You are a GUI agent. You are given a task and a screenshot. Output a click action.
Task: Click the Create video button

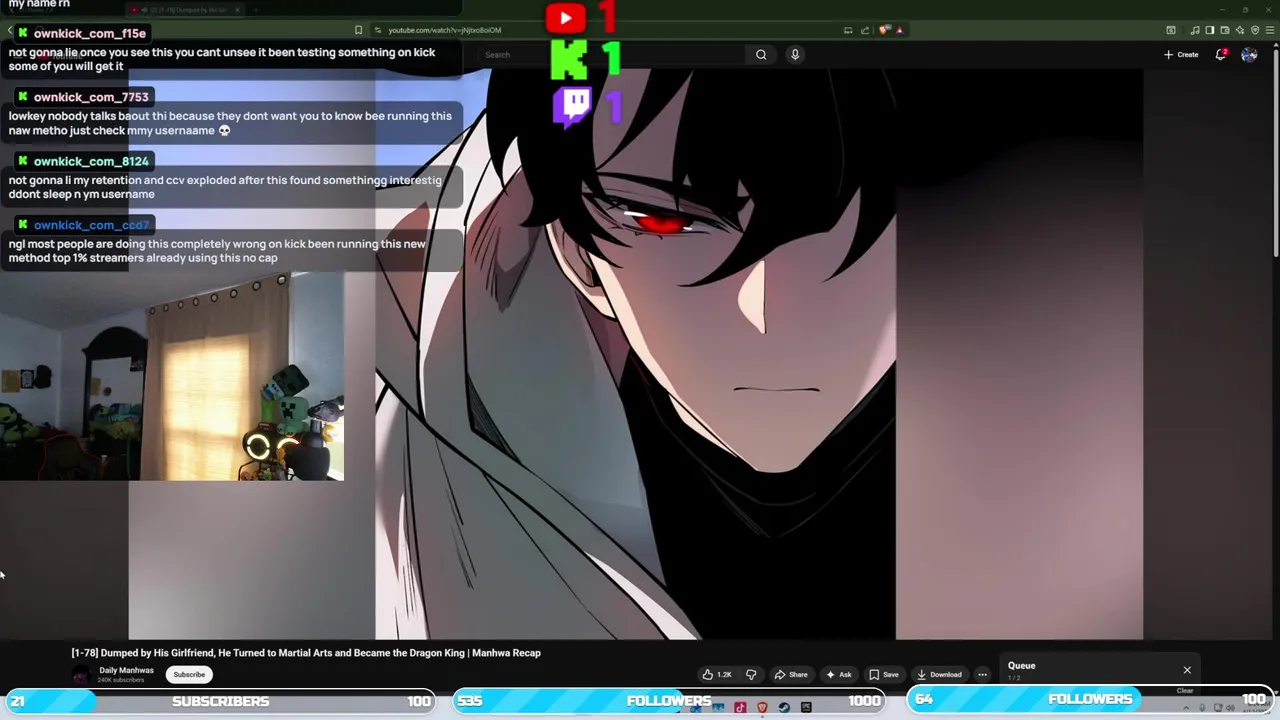pyautogui.click(x=1181, y=54)
